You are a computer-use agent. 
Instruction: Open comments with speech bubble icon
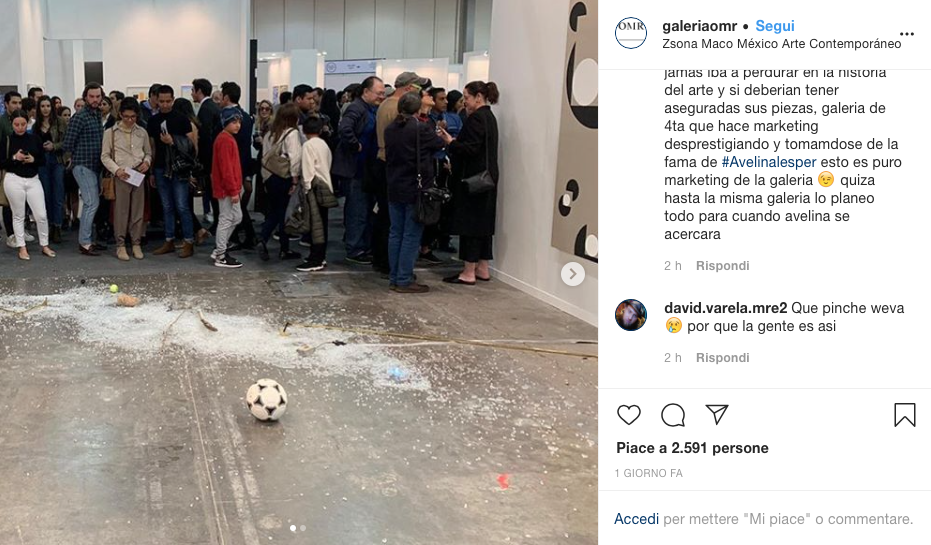pyautogui.click(x=673, y=414)
